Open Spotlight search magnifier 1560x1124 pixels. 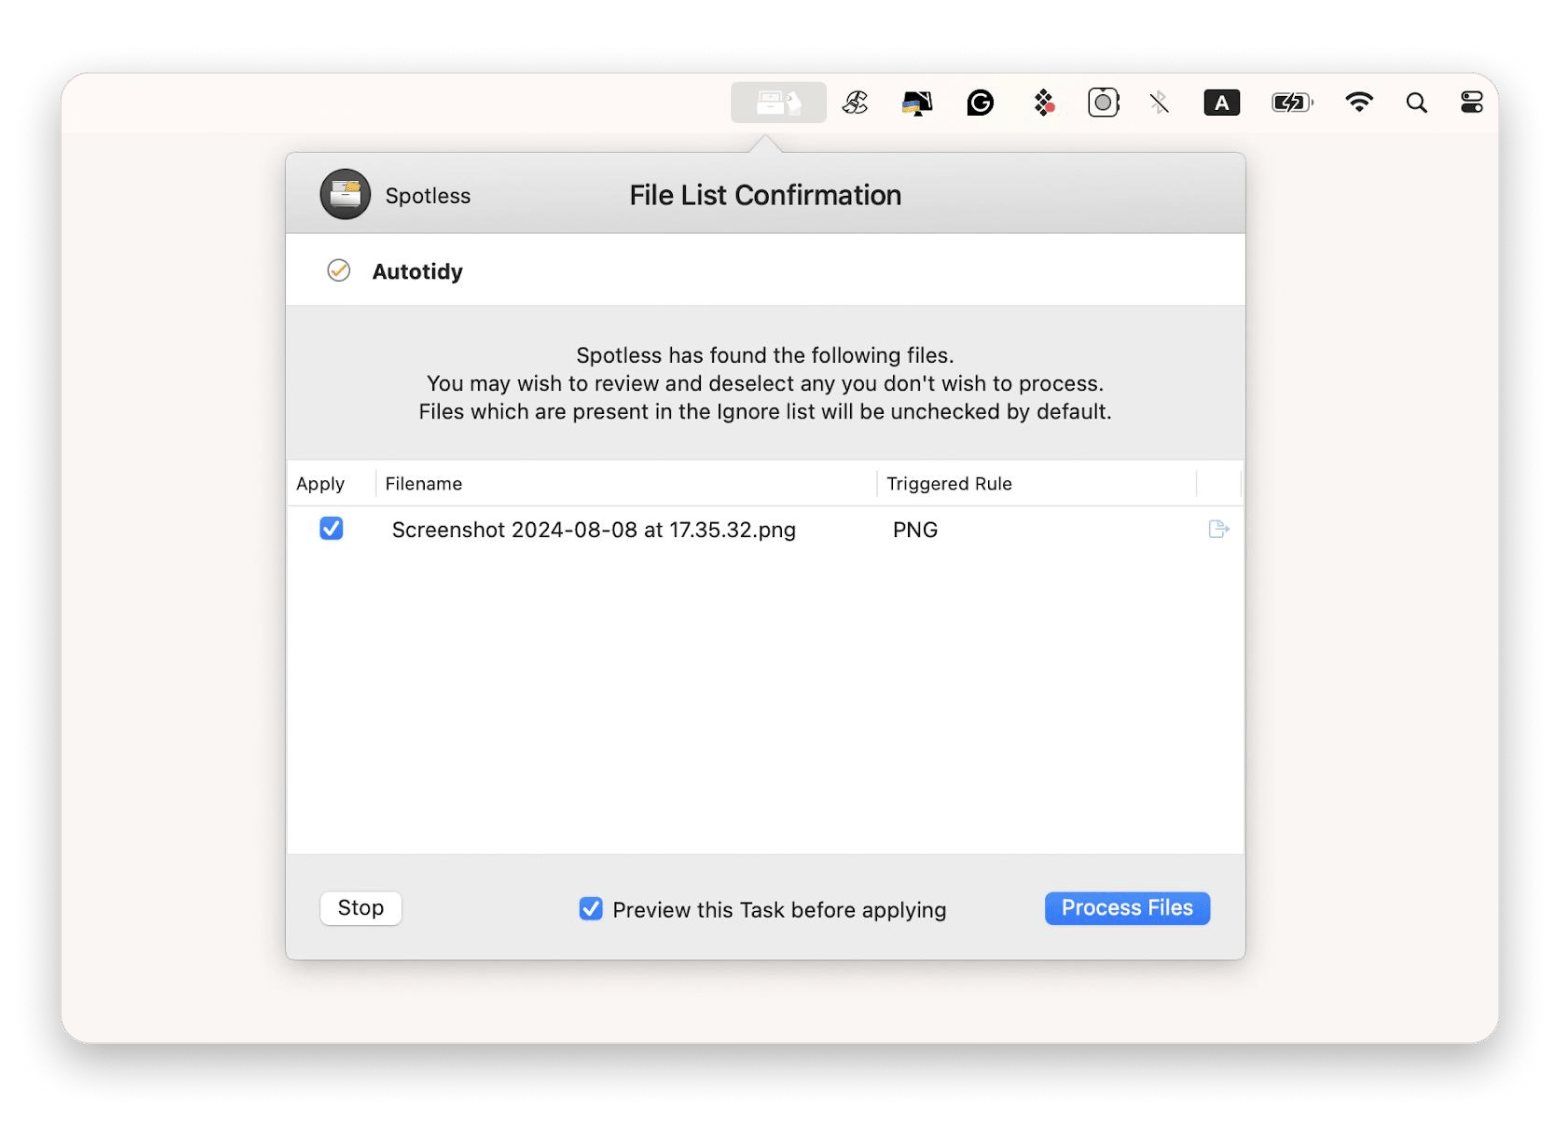pyautogui.click(x=1416, y=102)
